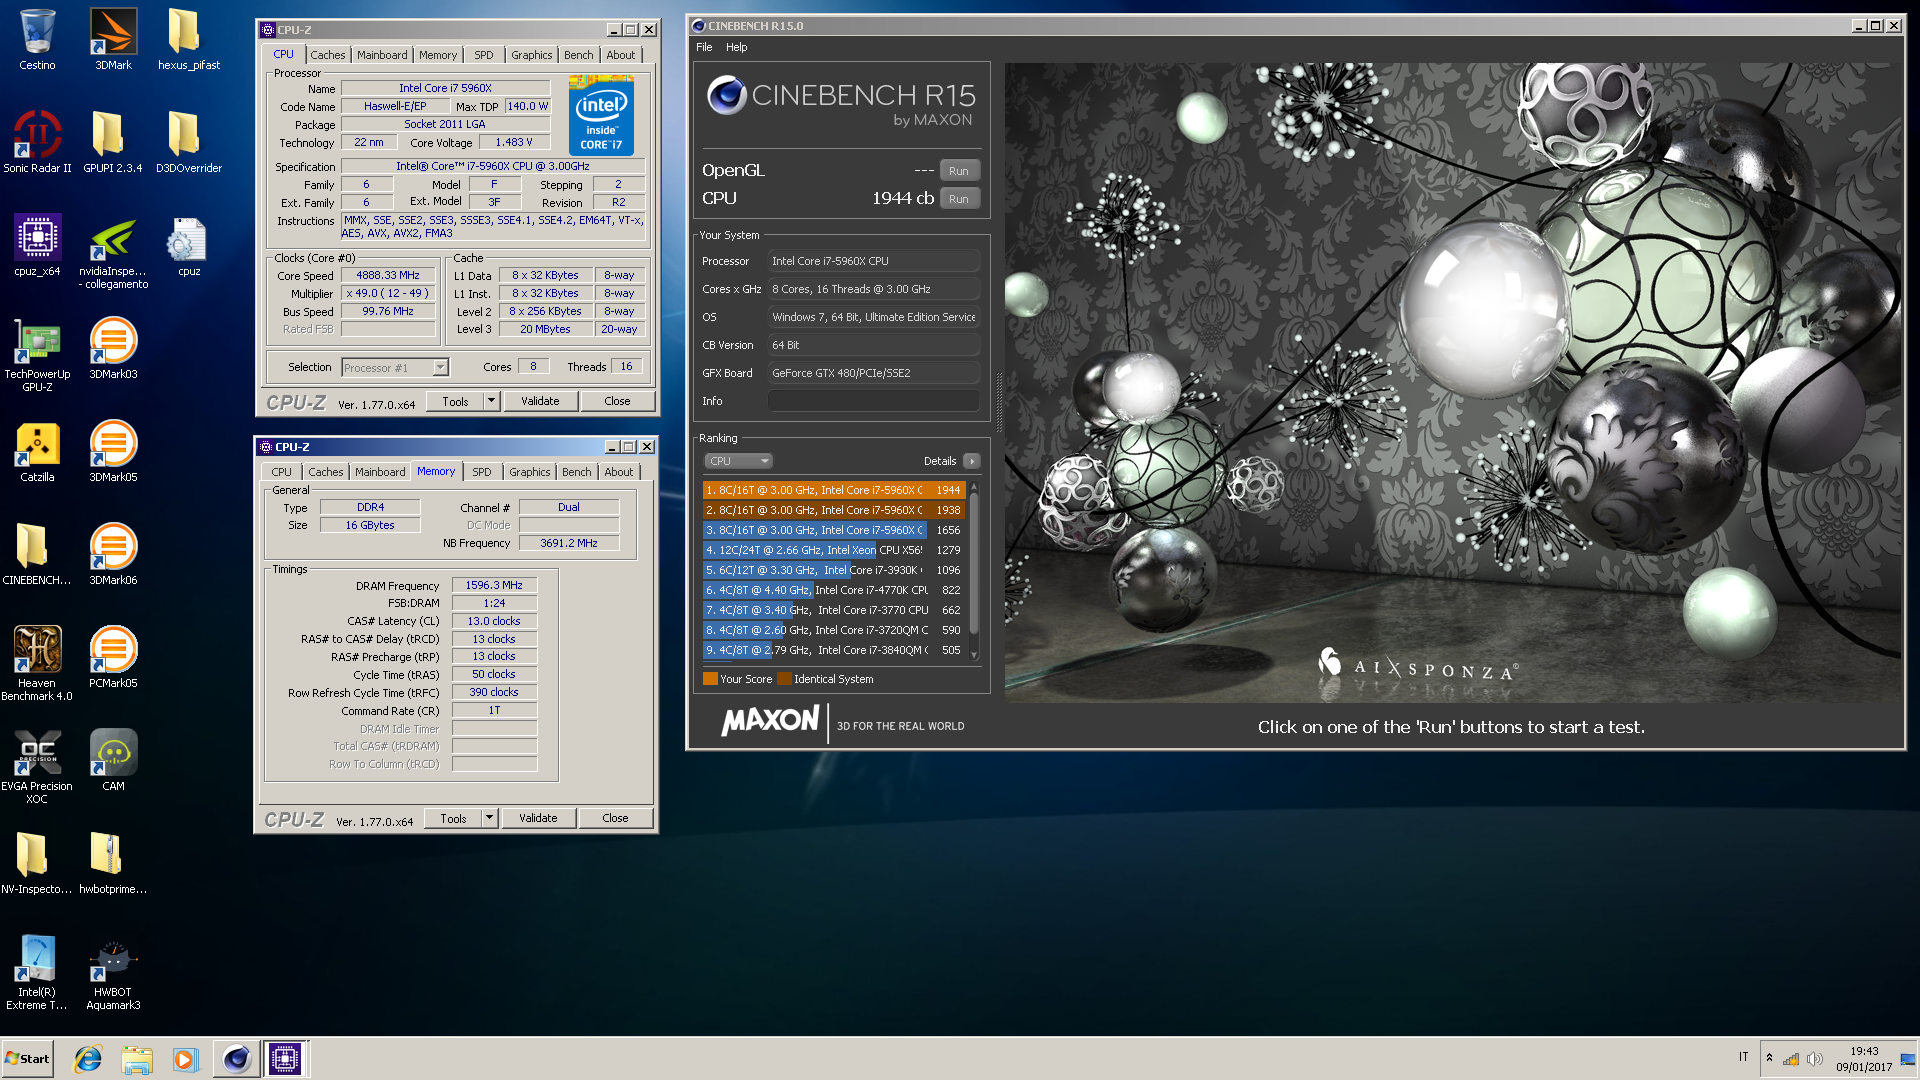
Task: Open hwbotprime zip archive icon
Action: 113,863
